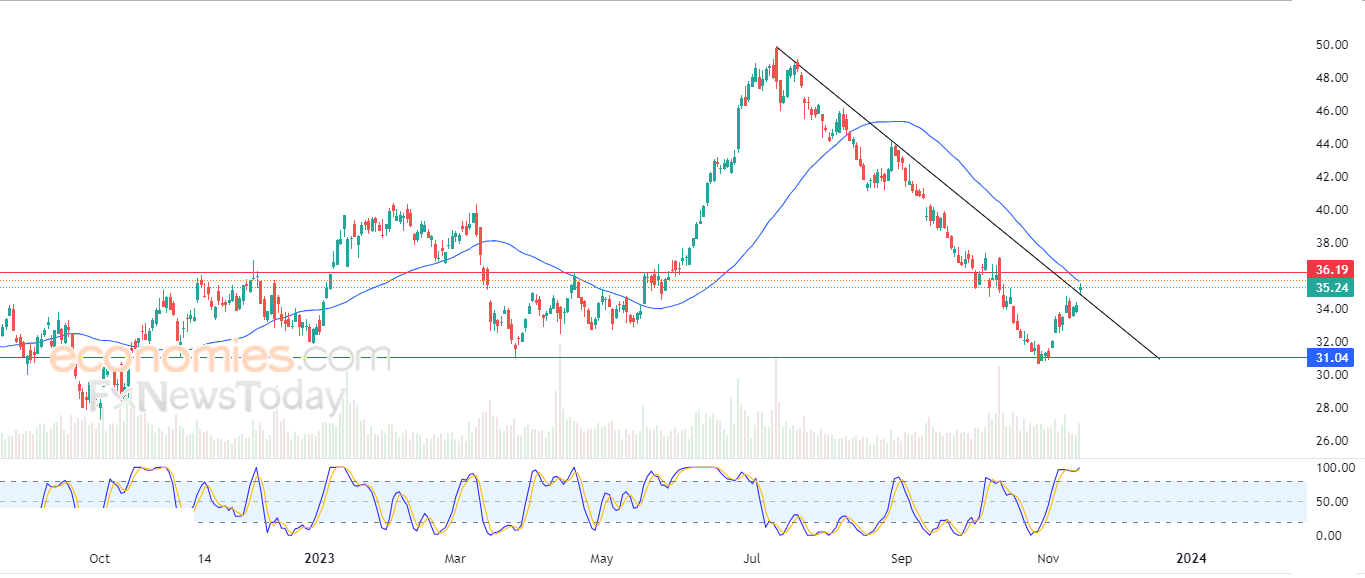The image size is (1365, 578).
Task: Click the Jul label on time axis
Action: point(754,558)
